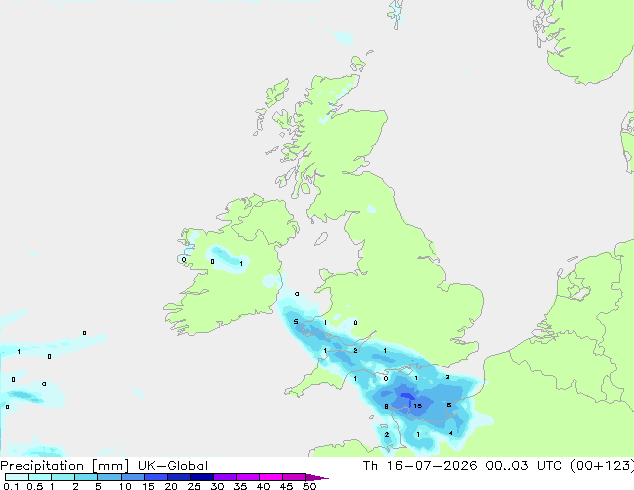Viewport: 634px width, 490px height.
Task: Click the "UTC" label
Action: click(x=549, y=466)
